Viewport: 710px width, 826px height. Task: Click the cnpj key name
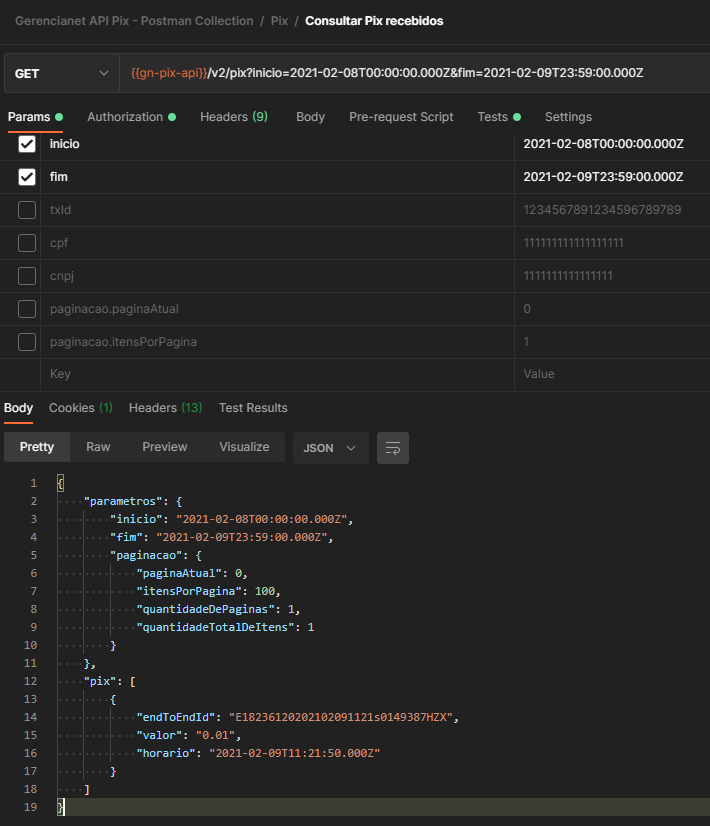62,276
